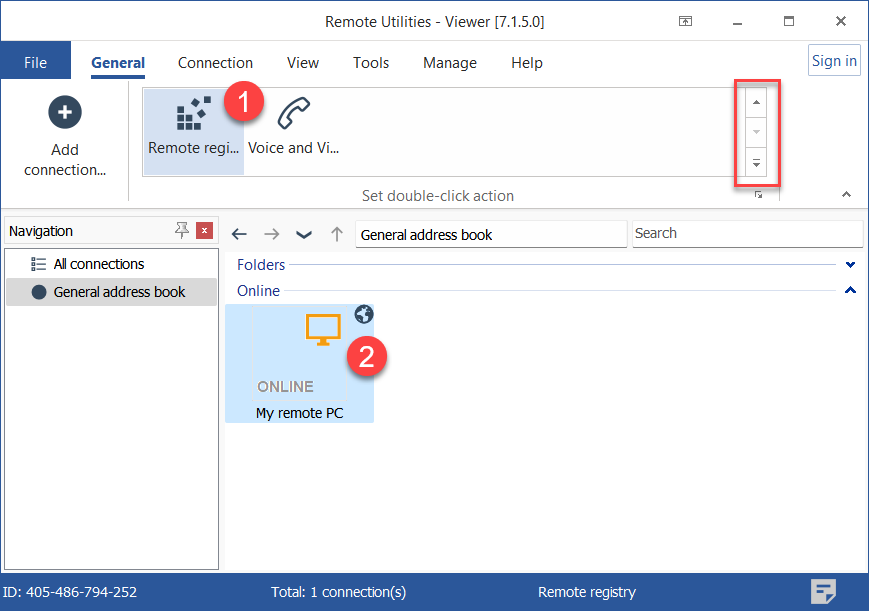Open the navigation history dropdown chevron
The width and height of the screenshot is (869, 611).
[x=304, y=234]
